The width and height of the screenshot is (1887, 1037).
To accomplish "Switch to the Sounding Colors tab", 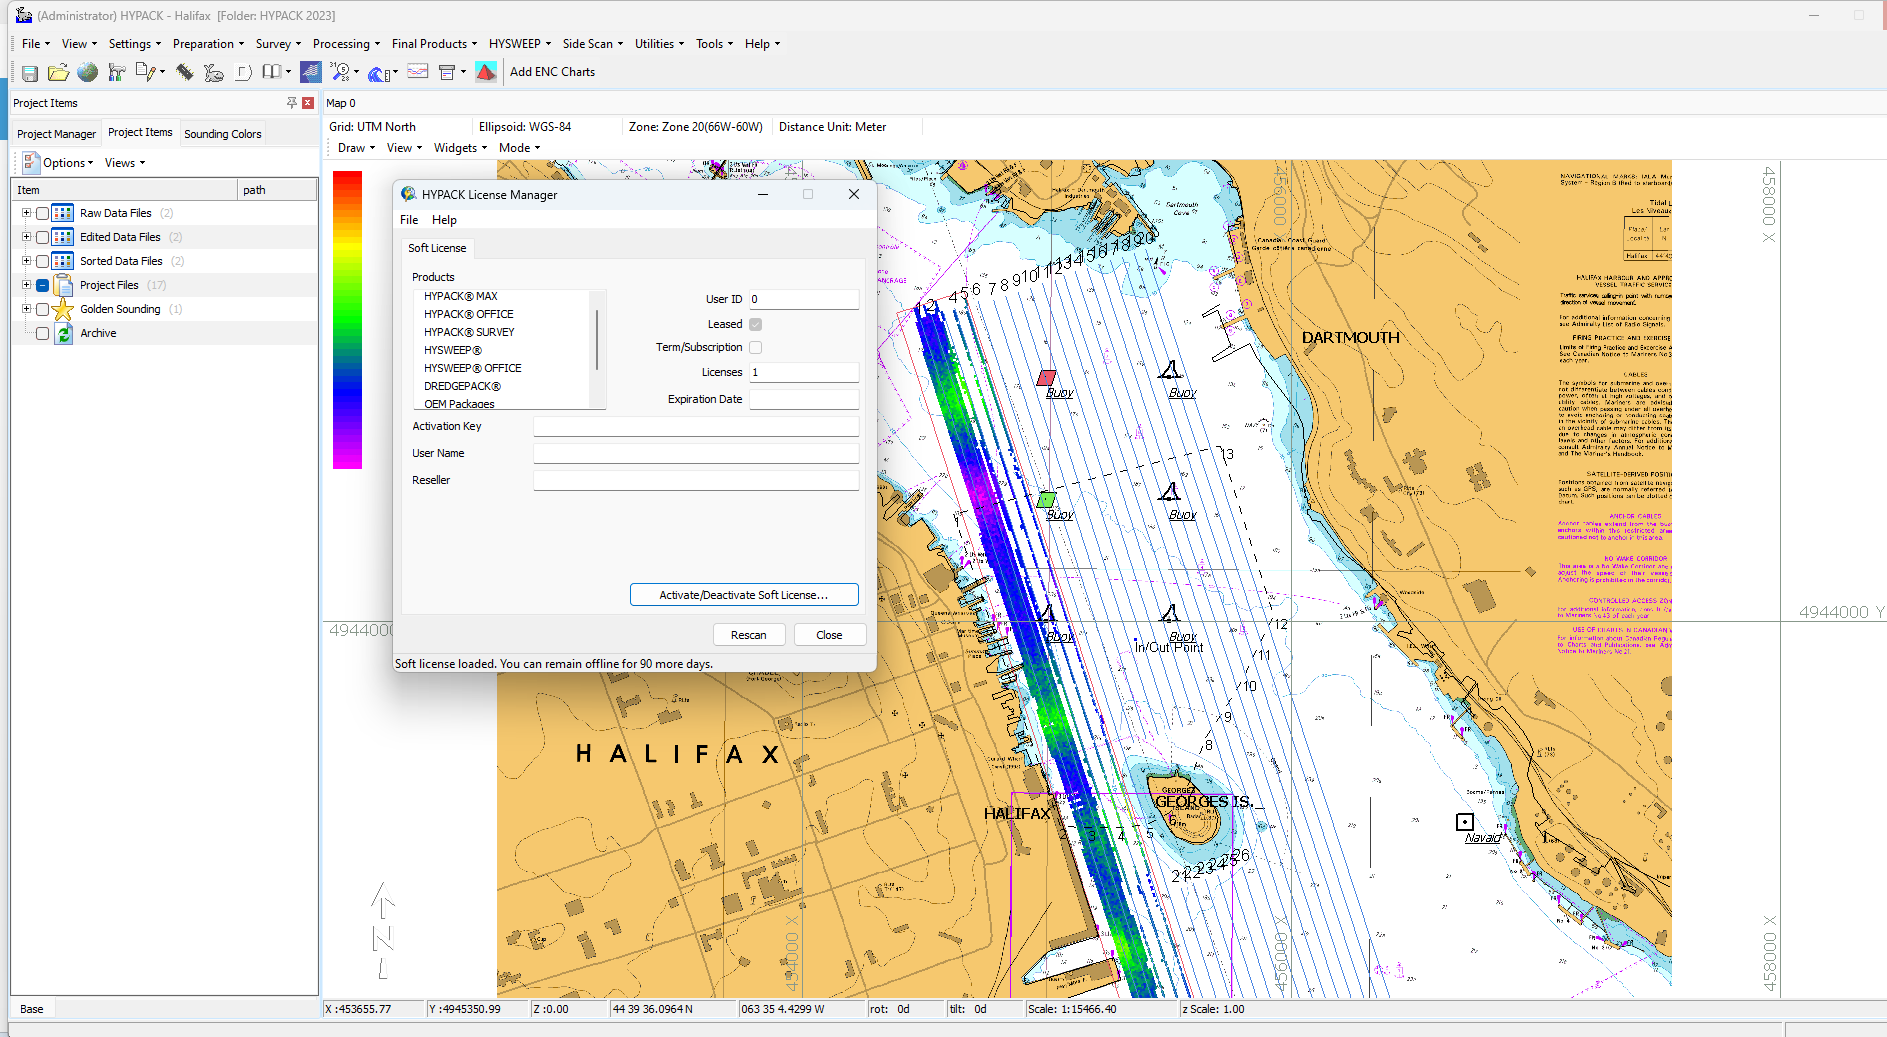I will pyautogui.click(x=222, y=134).
